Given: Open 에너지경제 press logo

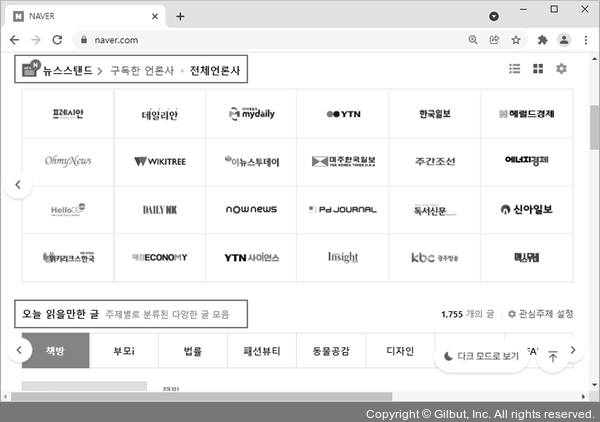Looking at the screenshot, I should click(x=527, y=161).
